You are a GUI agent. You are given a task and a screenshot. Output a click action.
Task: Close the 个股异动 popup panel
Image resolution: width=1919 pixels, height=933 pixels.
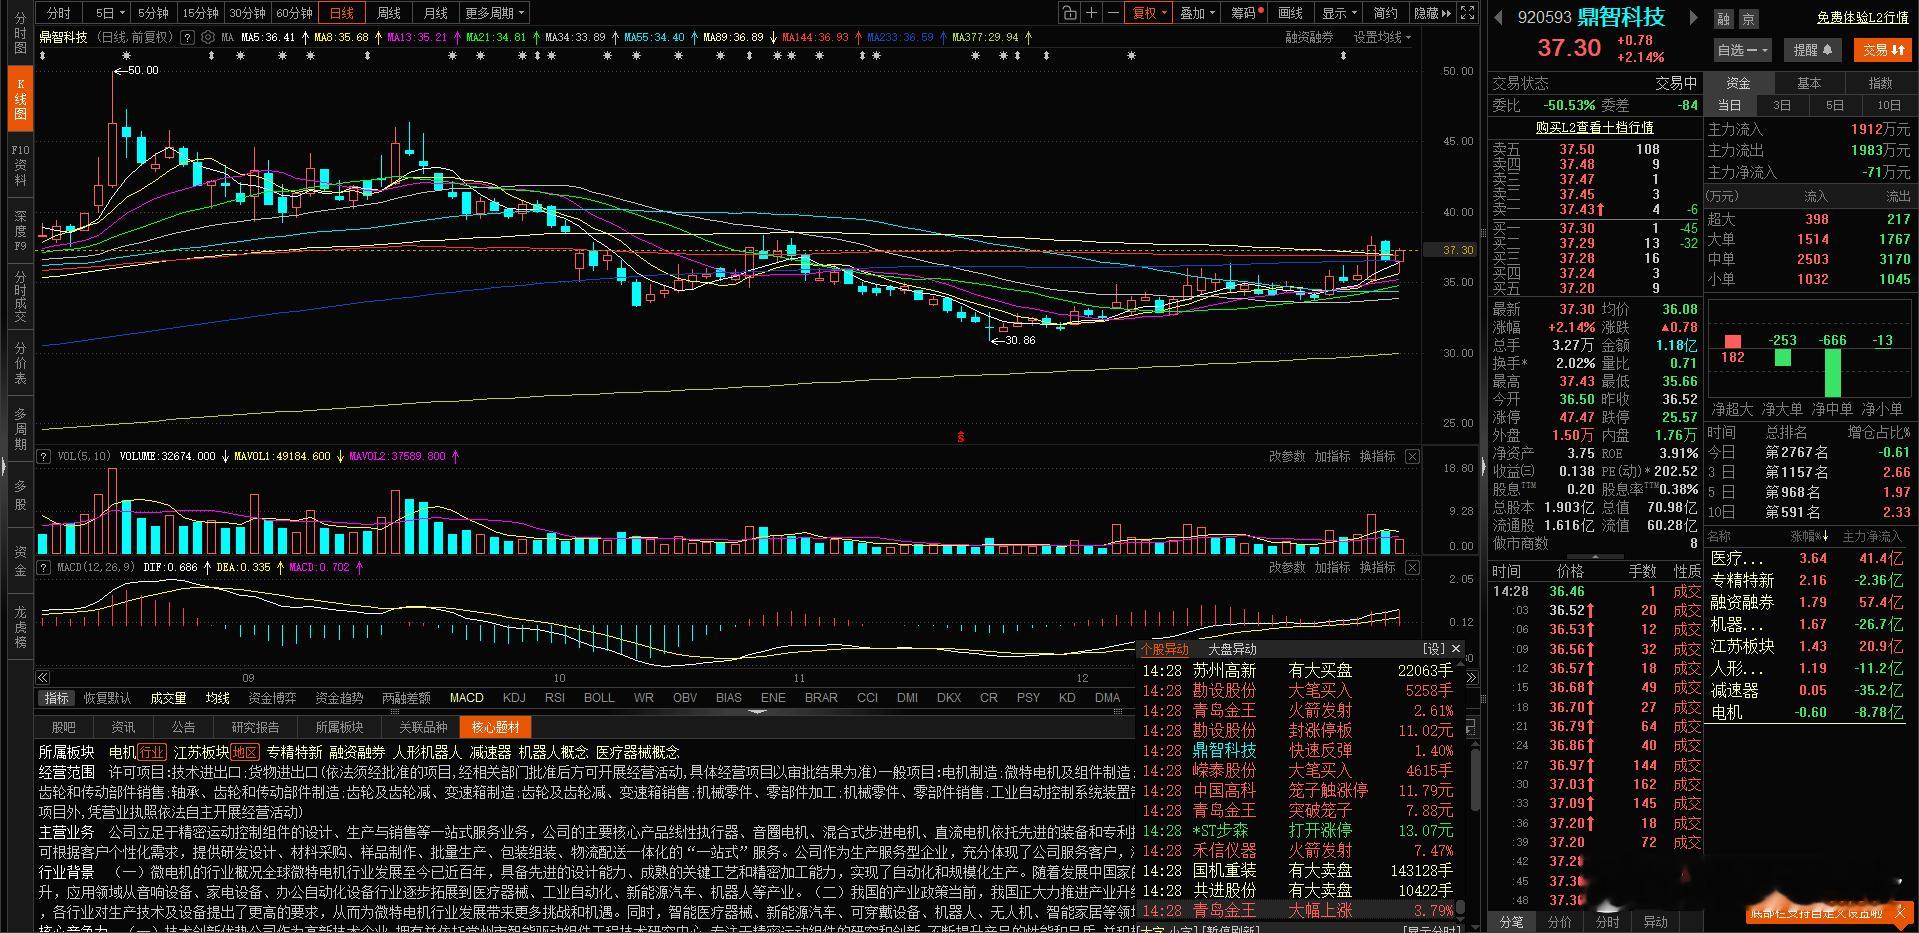(x=1456, y=649)
